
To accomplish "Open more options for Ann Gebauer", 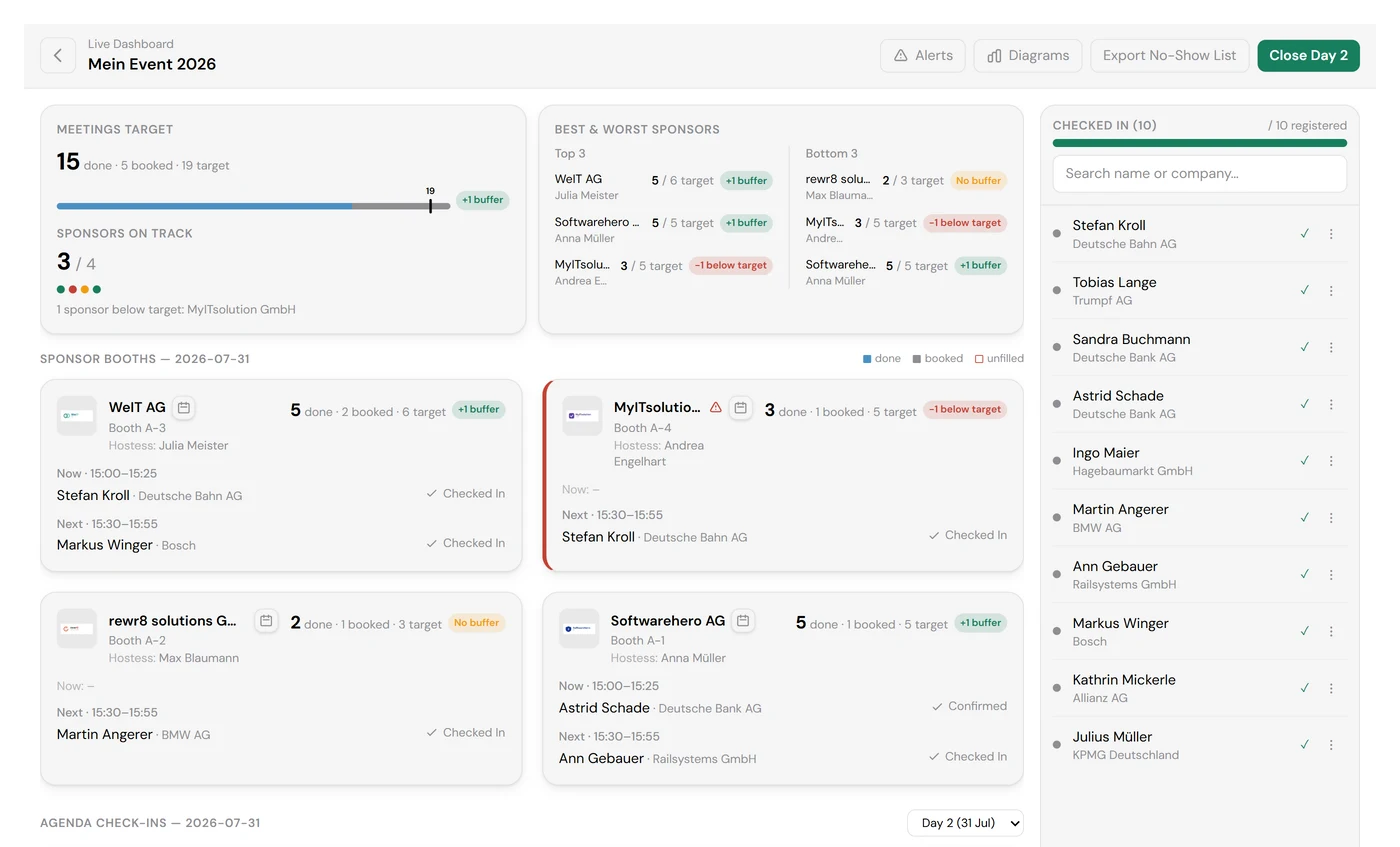I will pos(1331,575).
